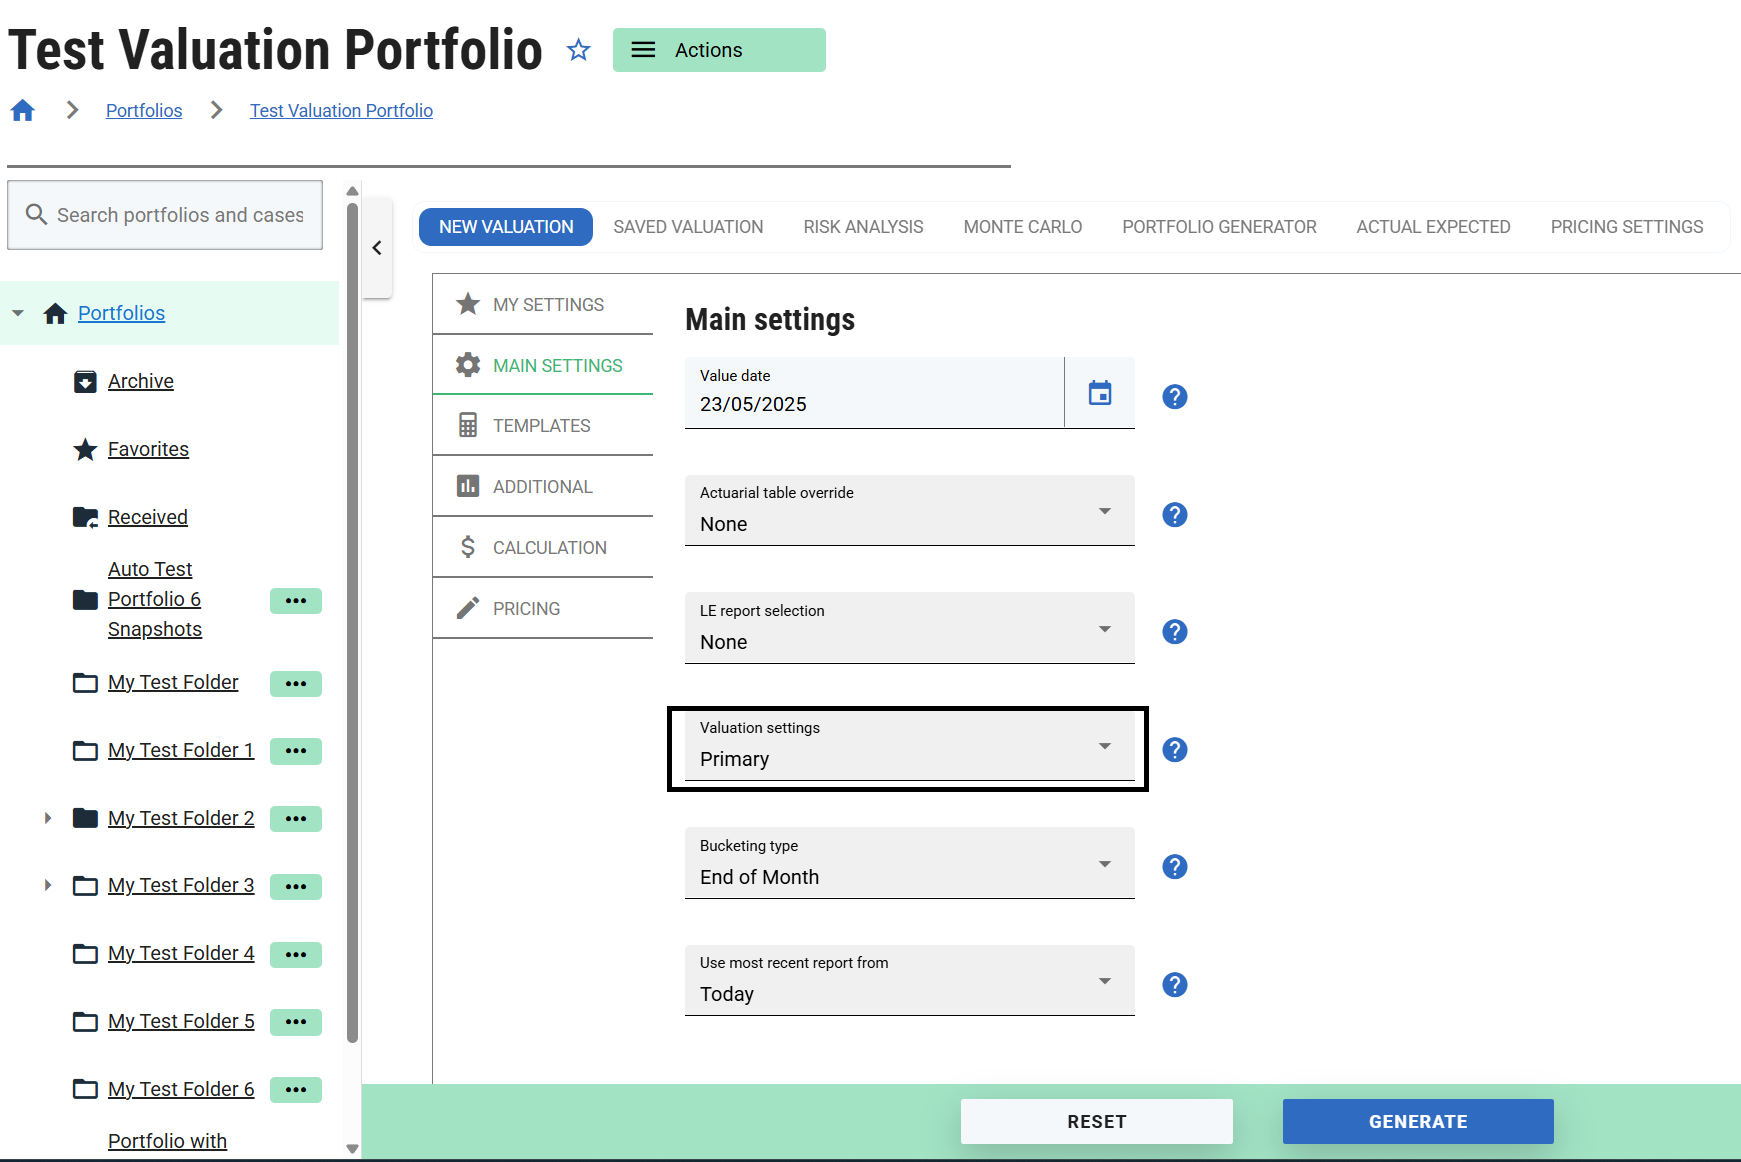Open help for Actuarial table override
1741x1162 pixels.
pyautogui.click(x=1174, y=515)
